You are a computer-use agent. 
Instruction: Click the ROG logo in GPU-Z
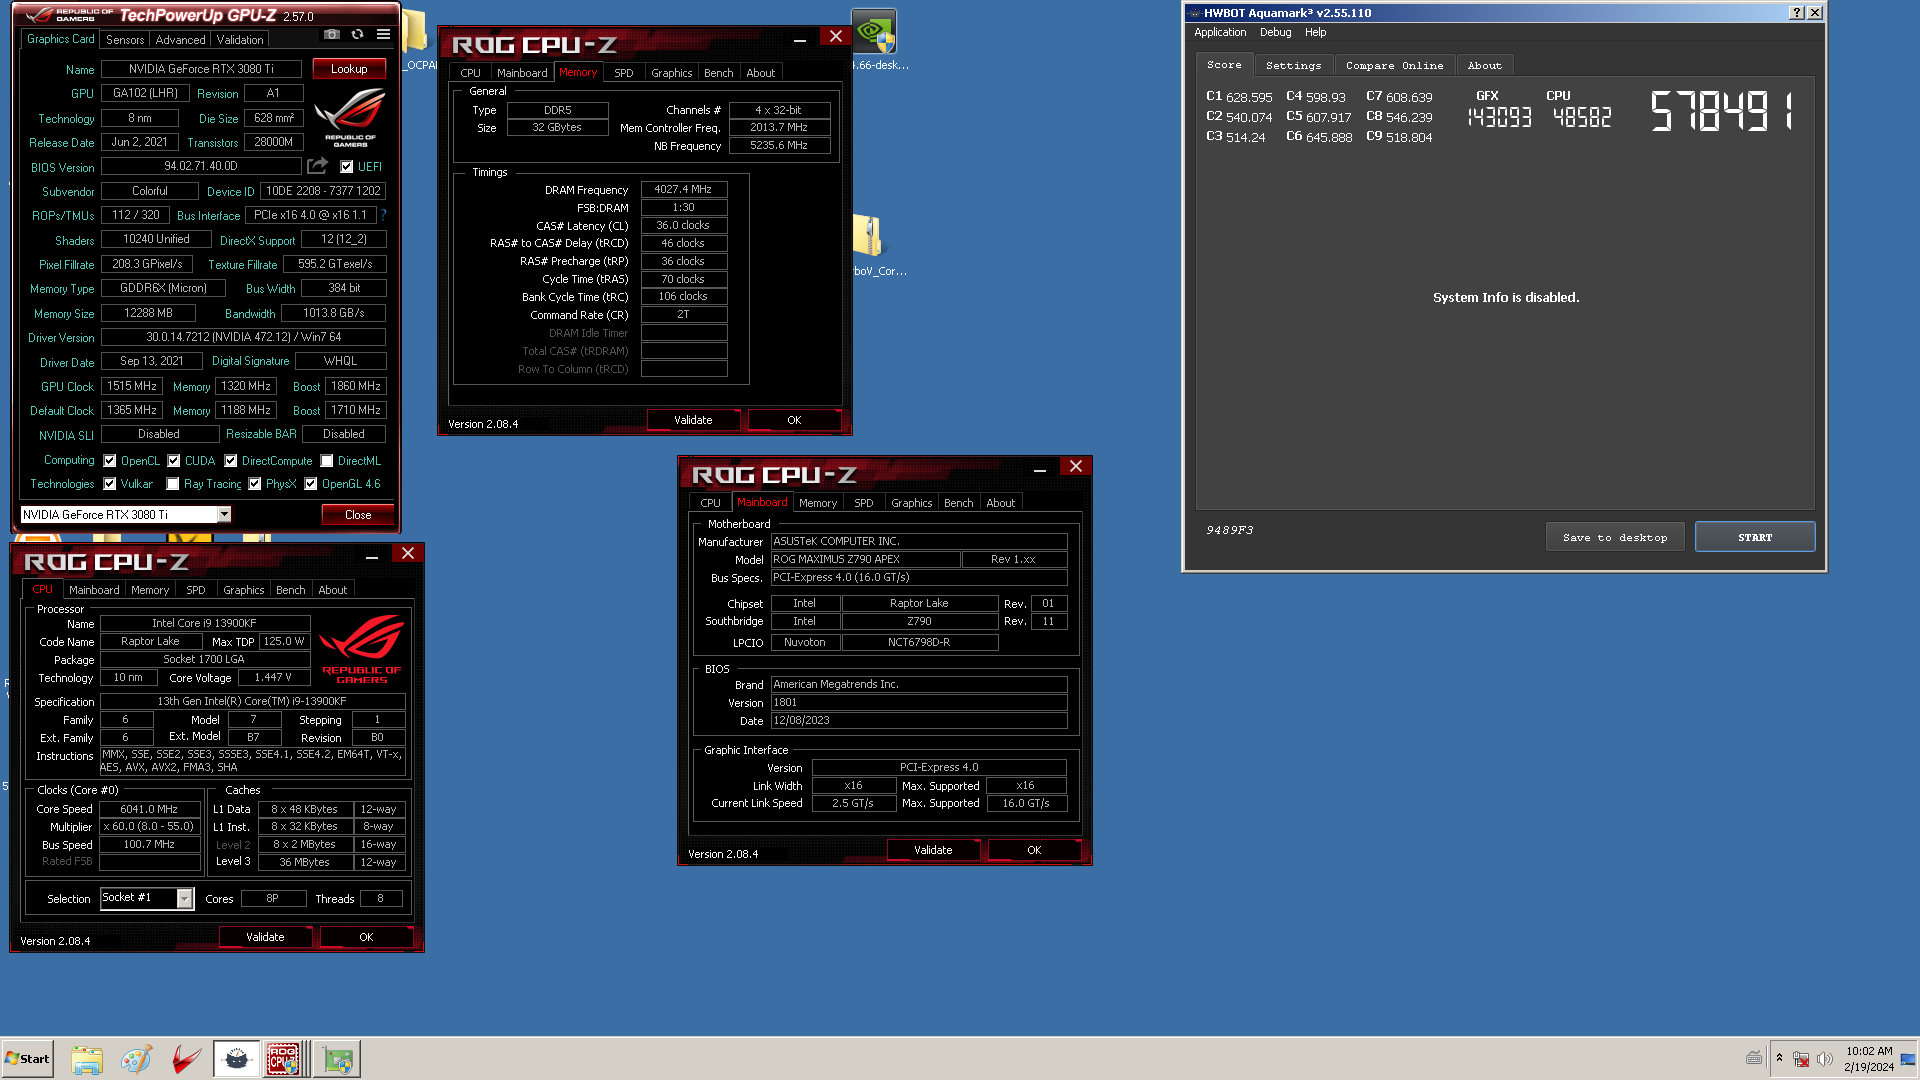(350, 116)
